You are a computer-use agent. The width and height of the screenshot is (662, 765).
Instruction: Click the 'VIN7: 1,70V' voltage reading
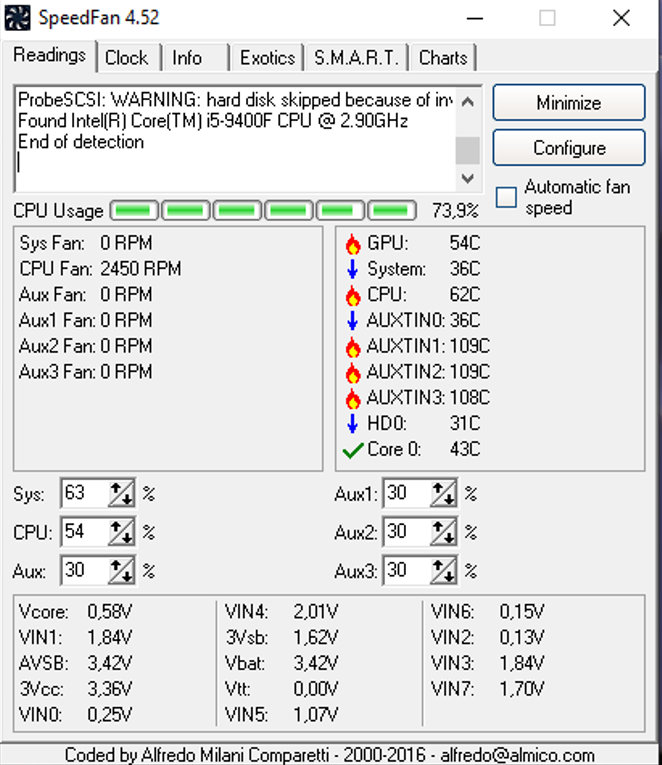click(488, 689)
